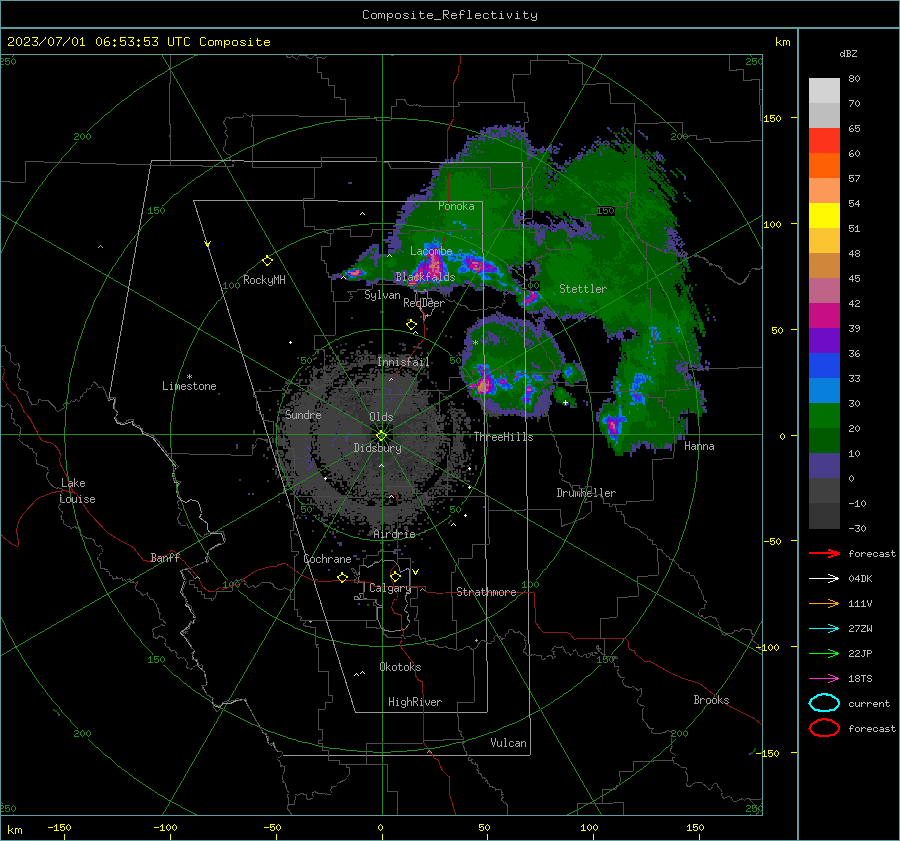Click the indigo 0-10 dBZ swatch

point(824,466)
